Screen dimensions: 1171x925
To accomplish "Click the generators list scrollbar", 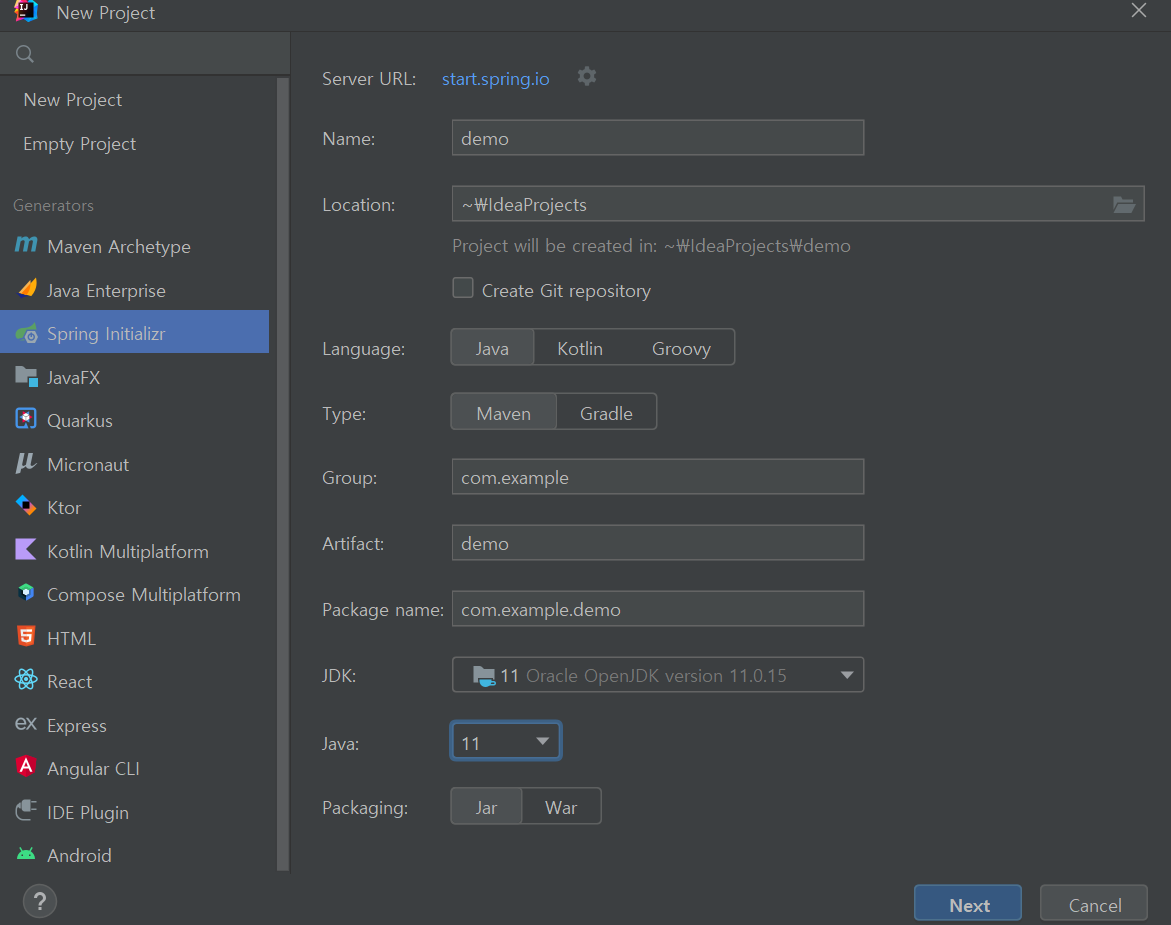I will 283,474.
